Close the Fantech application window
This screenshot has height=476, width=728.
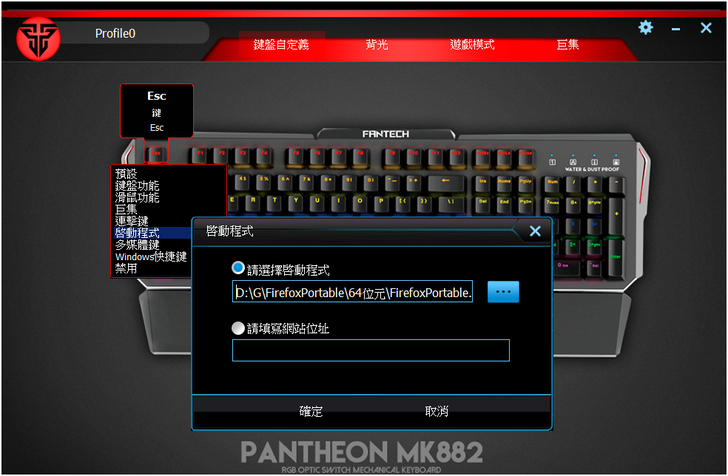706,28
